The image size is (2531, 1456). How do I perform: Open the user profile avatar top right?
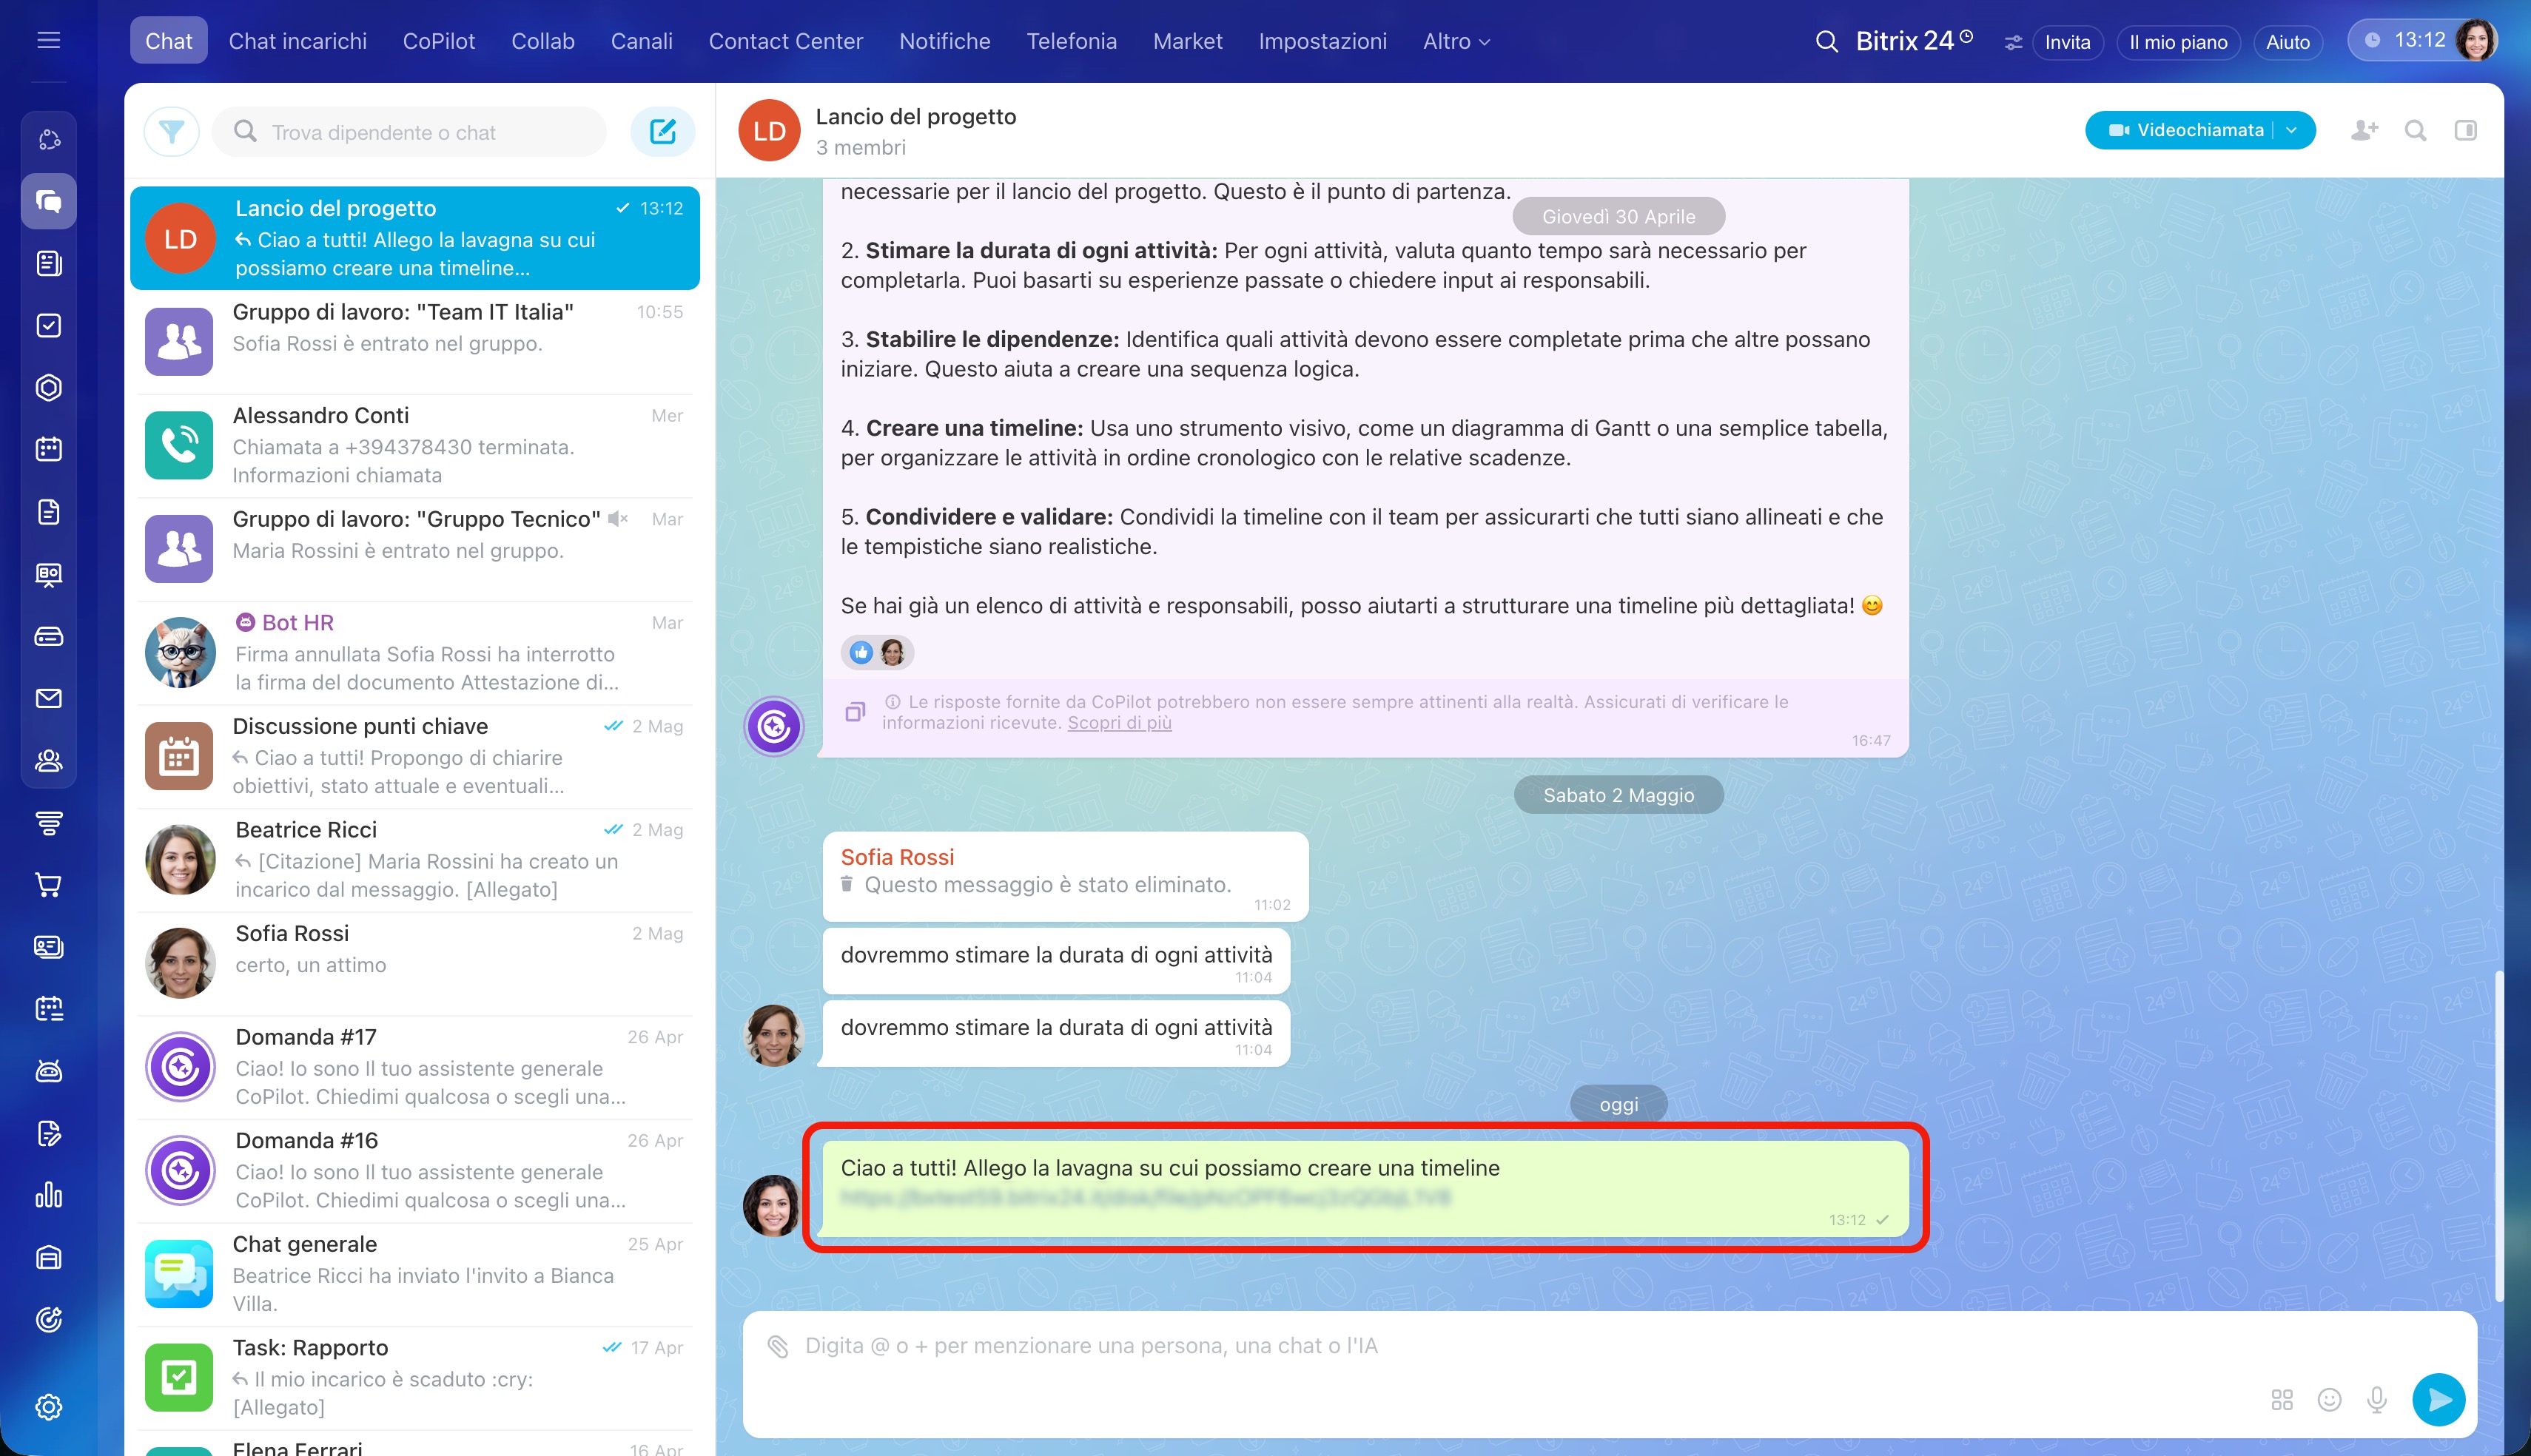[x=2476, y=40]
